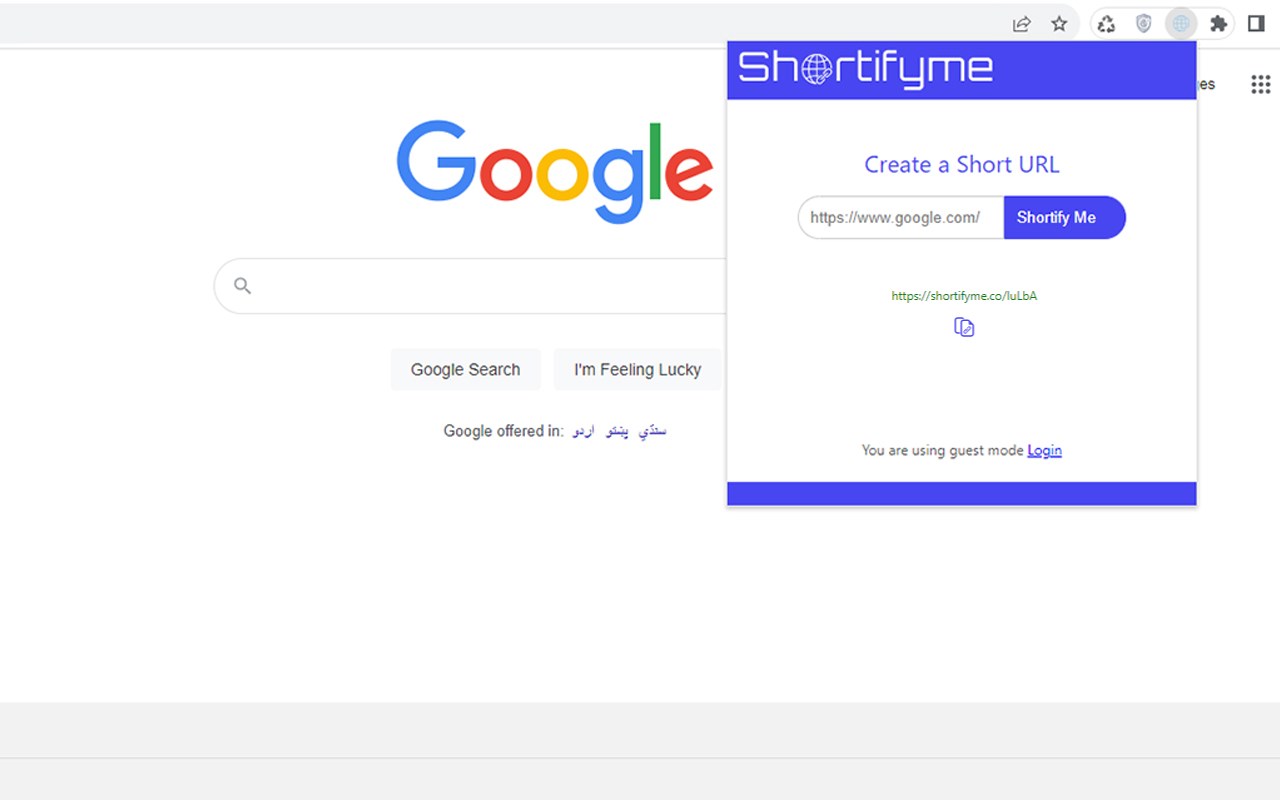Click inside the URL input field in popup
1280x800 pixels.
coord(901,217)
